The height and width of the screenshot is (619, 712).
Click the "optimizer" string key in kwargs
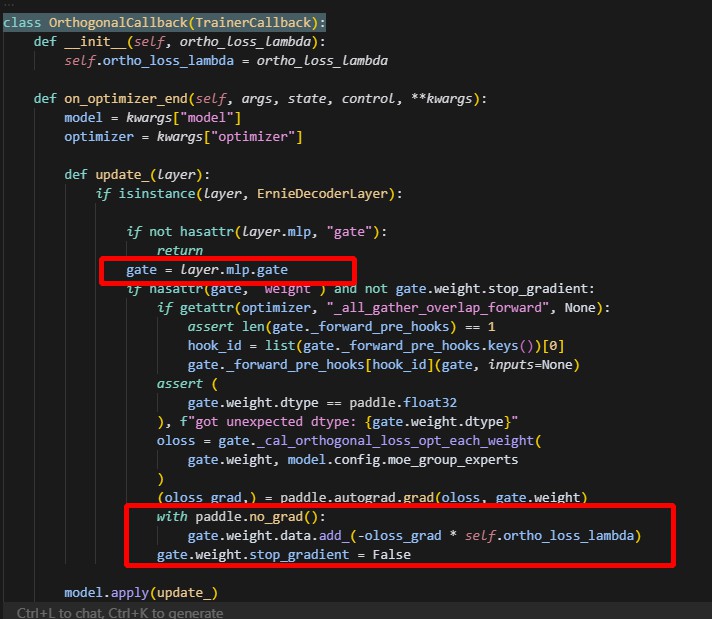click(255, 136)
